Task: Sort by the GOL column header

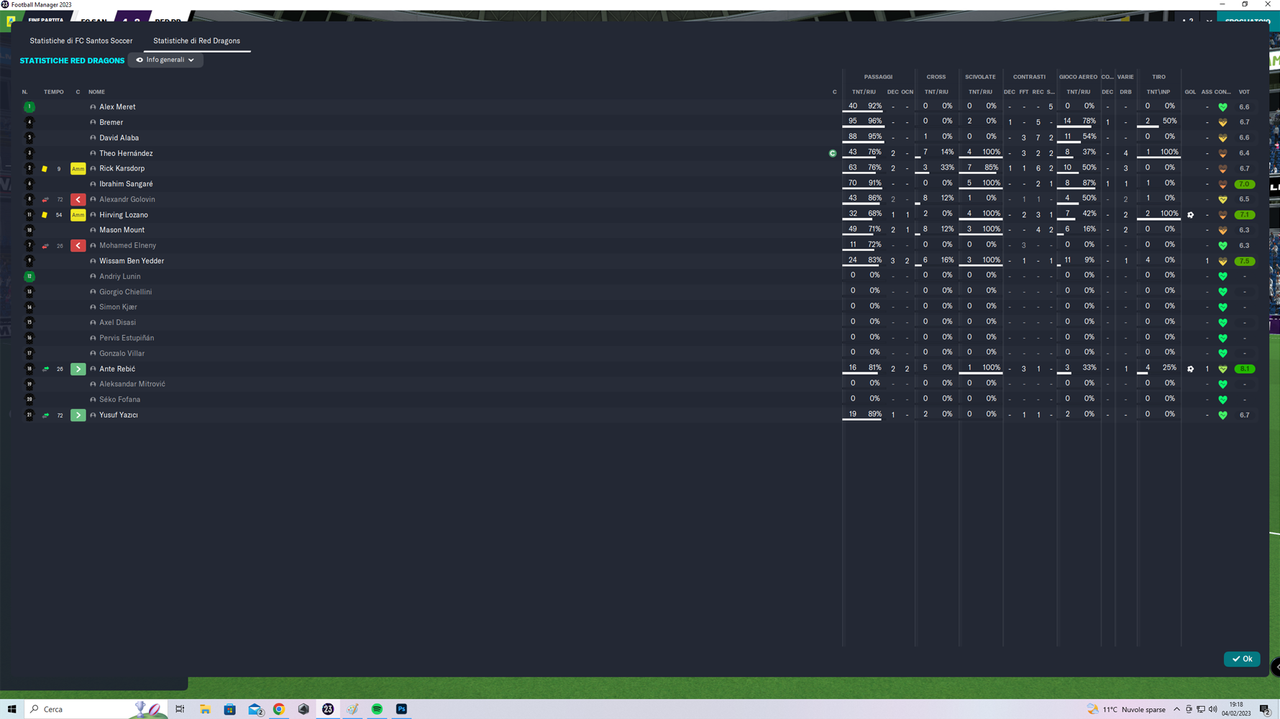Action: coord(1190,92)
